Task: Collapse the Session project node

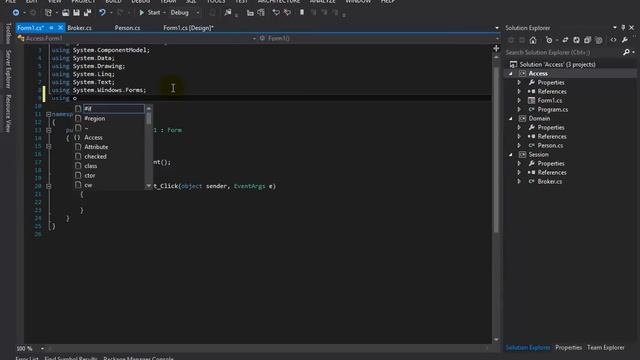Action: [x=511, y=154]
